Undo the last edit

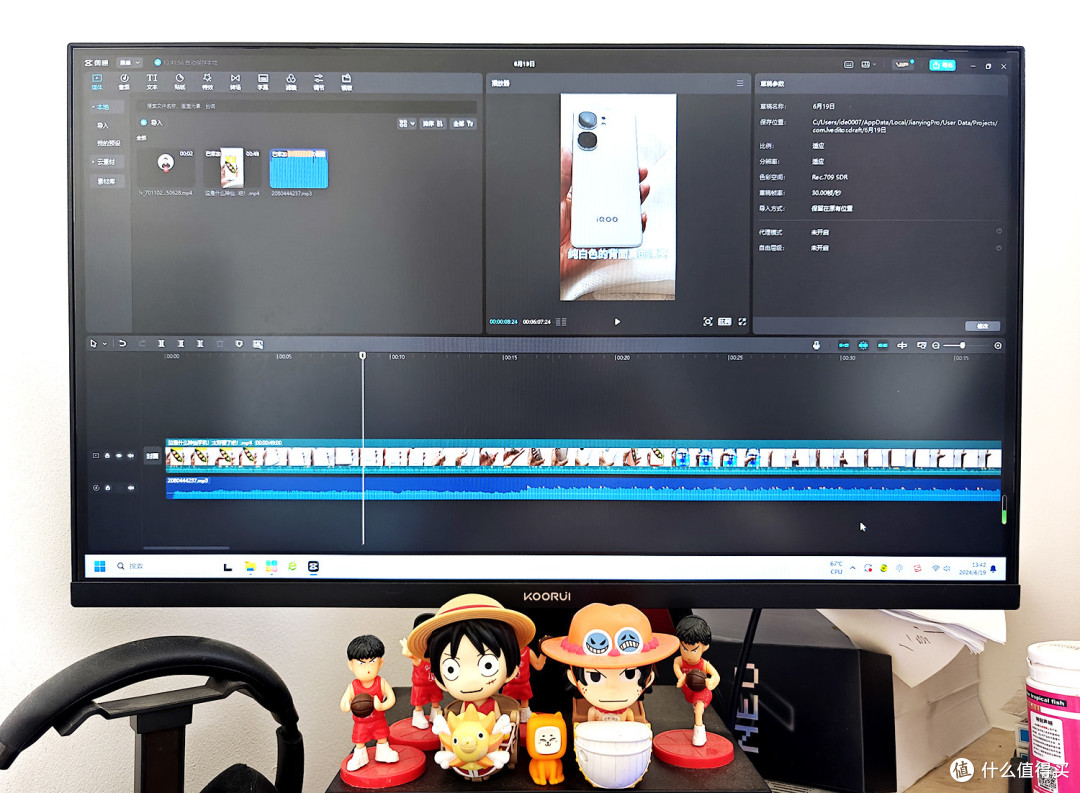123,343
